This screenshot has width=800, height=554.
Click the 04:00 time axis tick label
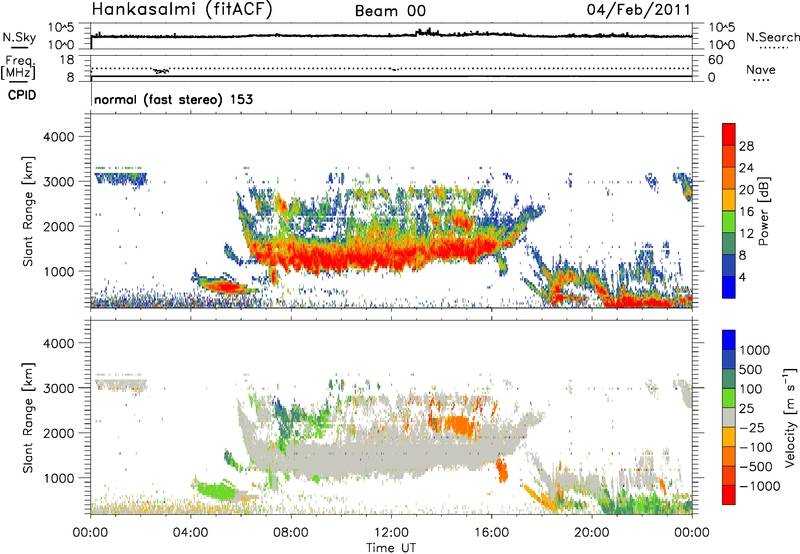190,533
